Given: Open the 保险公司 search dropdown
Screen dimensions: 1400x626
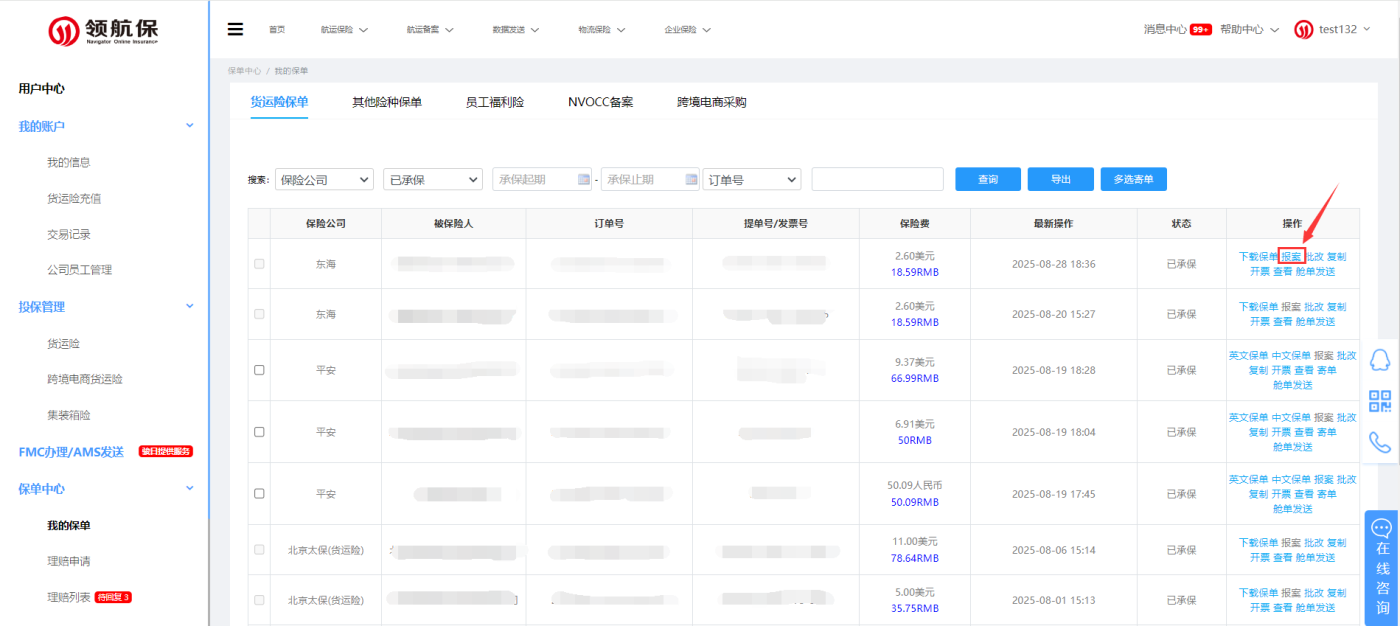Looking at the screenshot, I should [x=324, y=179].
